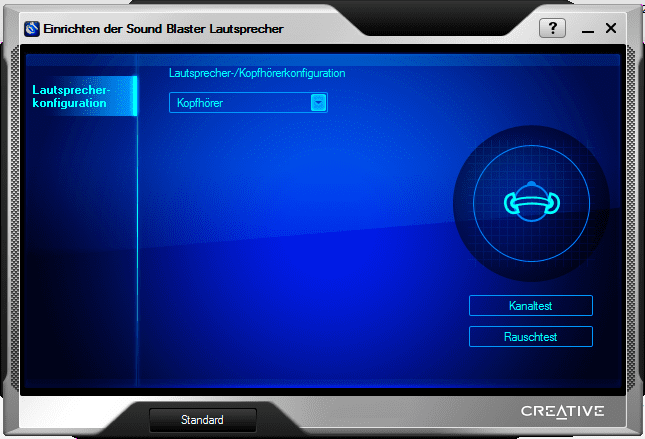Click the Kopfhörer combo box field

(248, 102)
